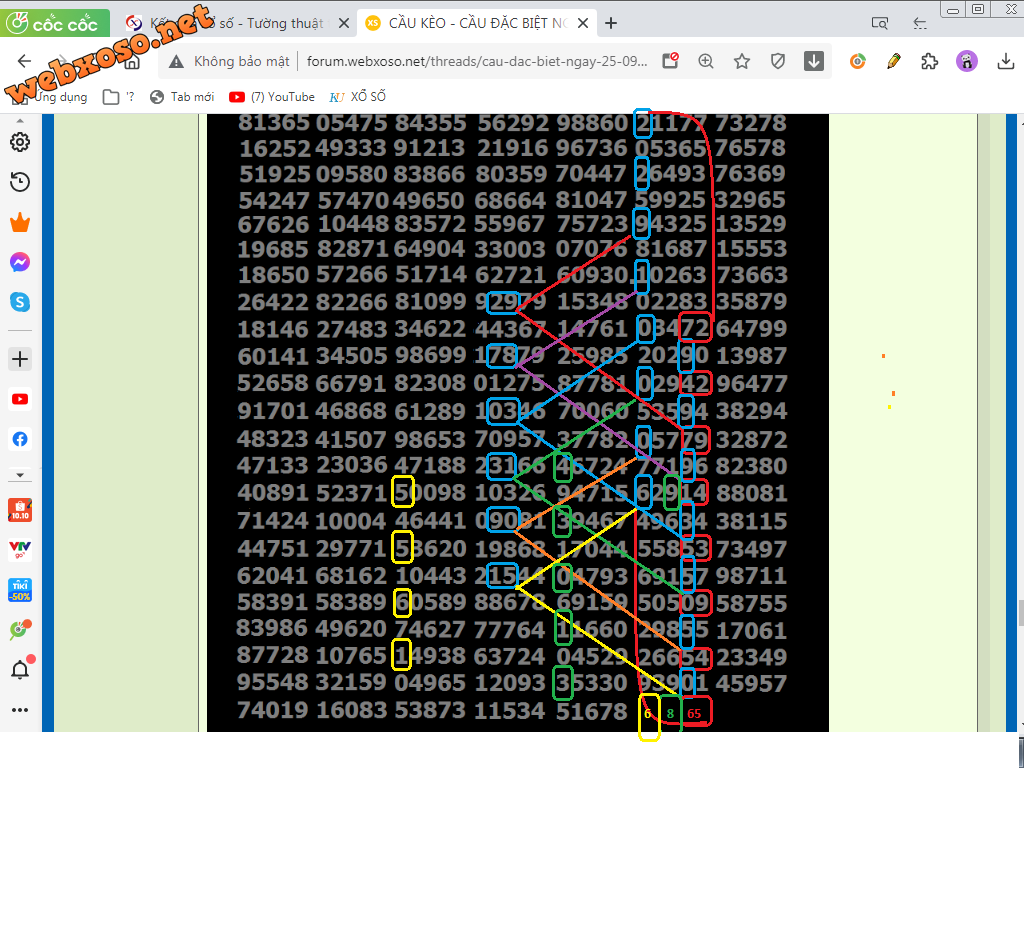Open the Tab mới bookmark
Viewport: 1036px width, 952px height.
(x=182, y=97)
